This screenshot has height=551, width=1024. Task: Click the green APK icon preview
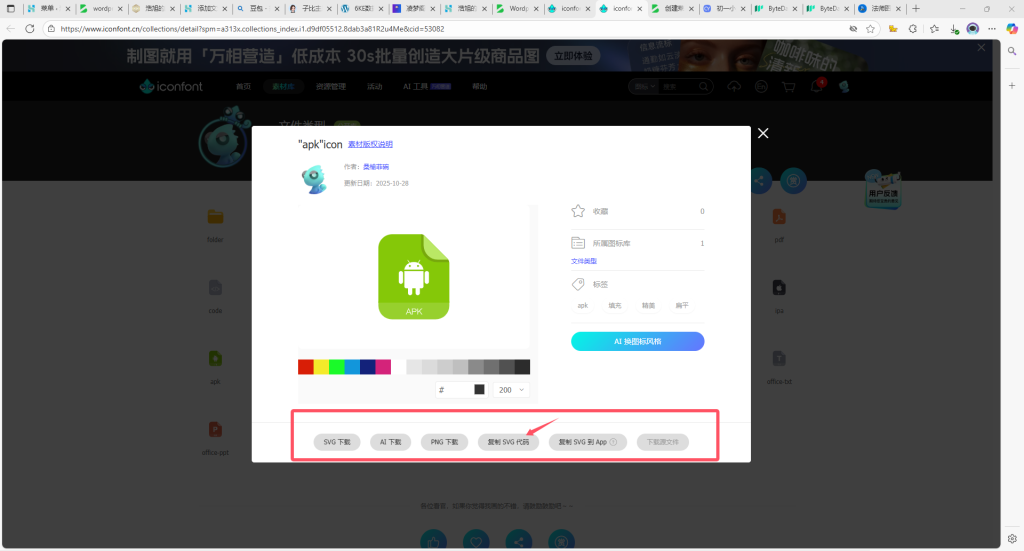[414, 276]
